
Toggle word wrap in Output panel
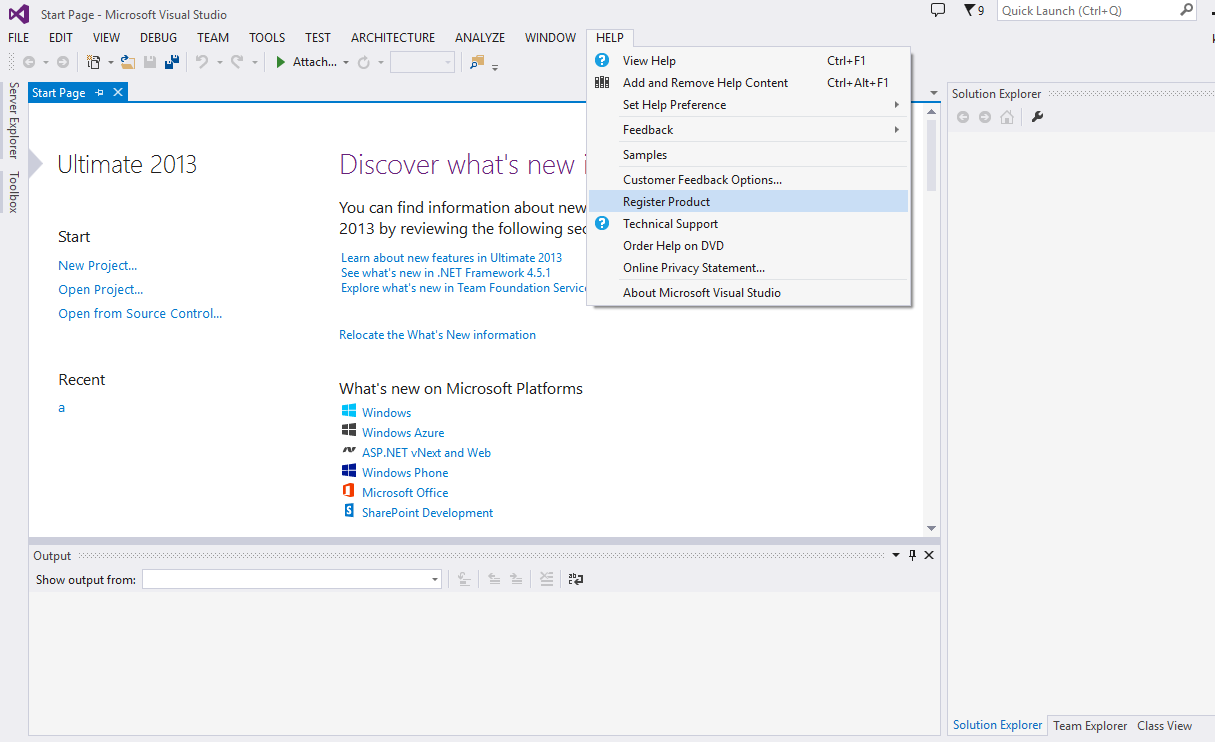(576, 579)
